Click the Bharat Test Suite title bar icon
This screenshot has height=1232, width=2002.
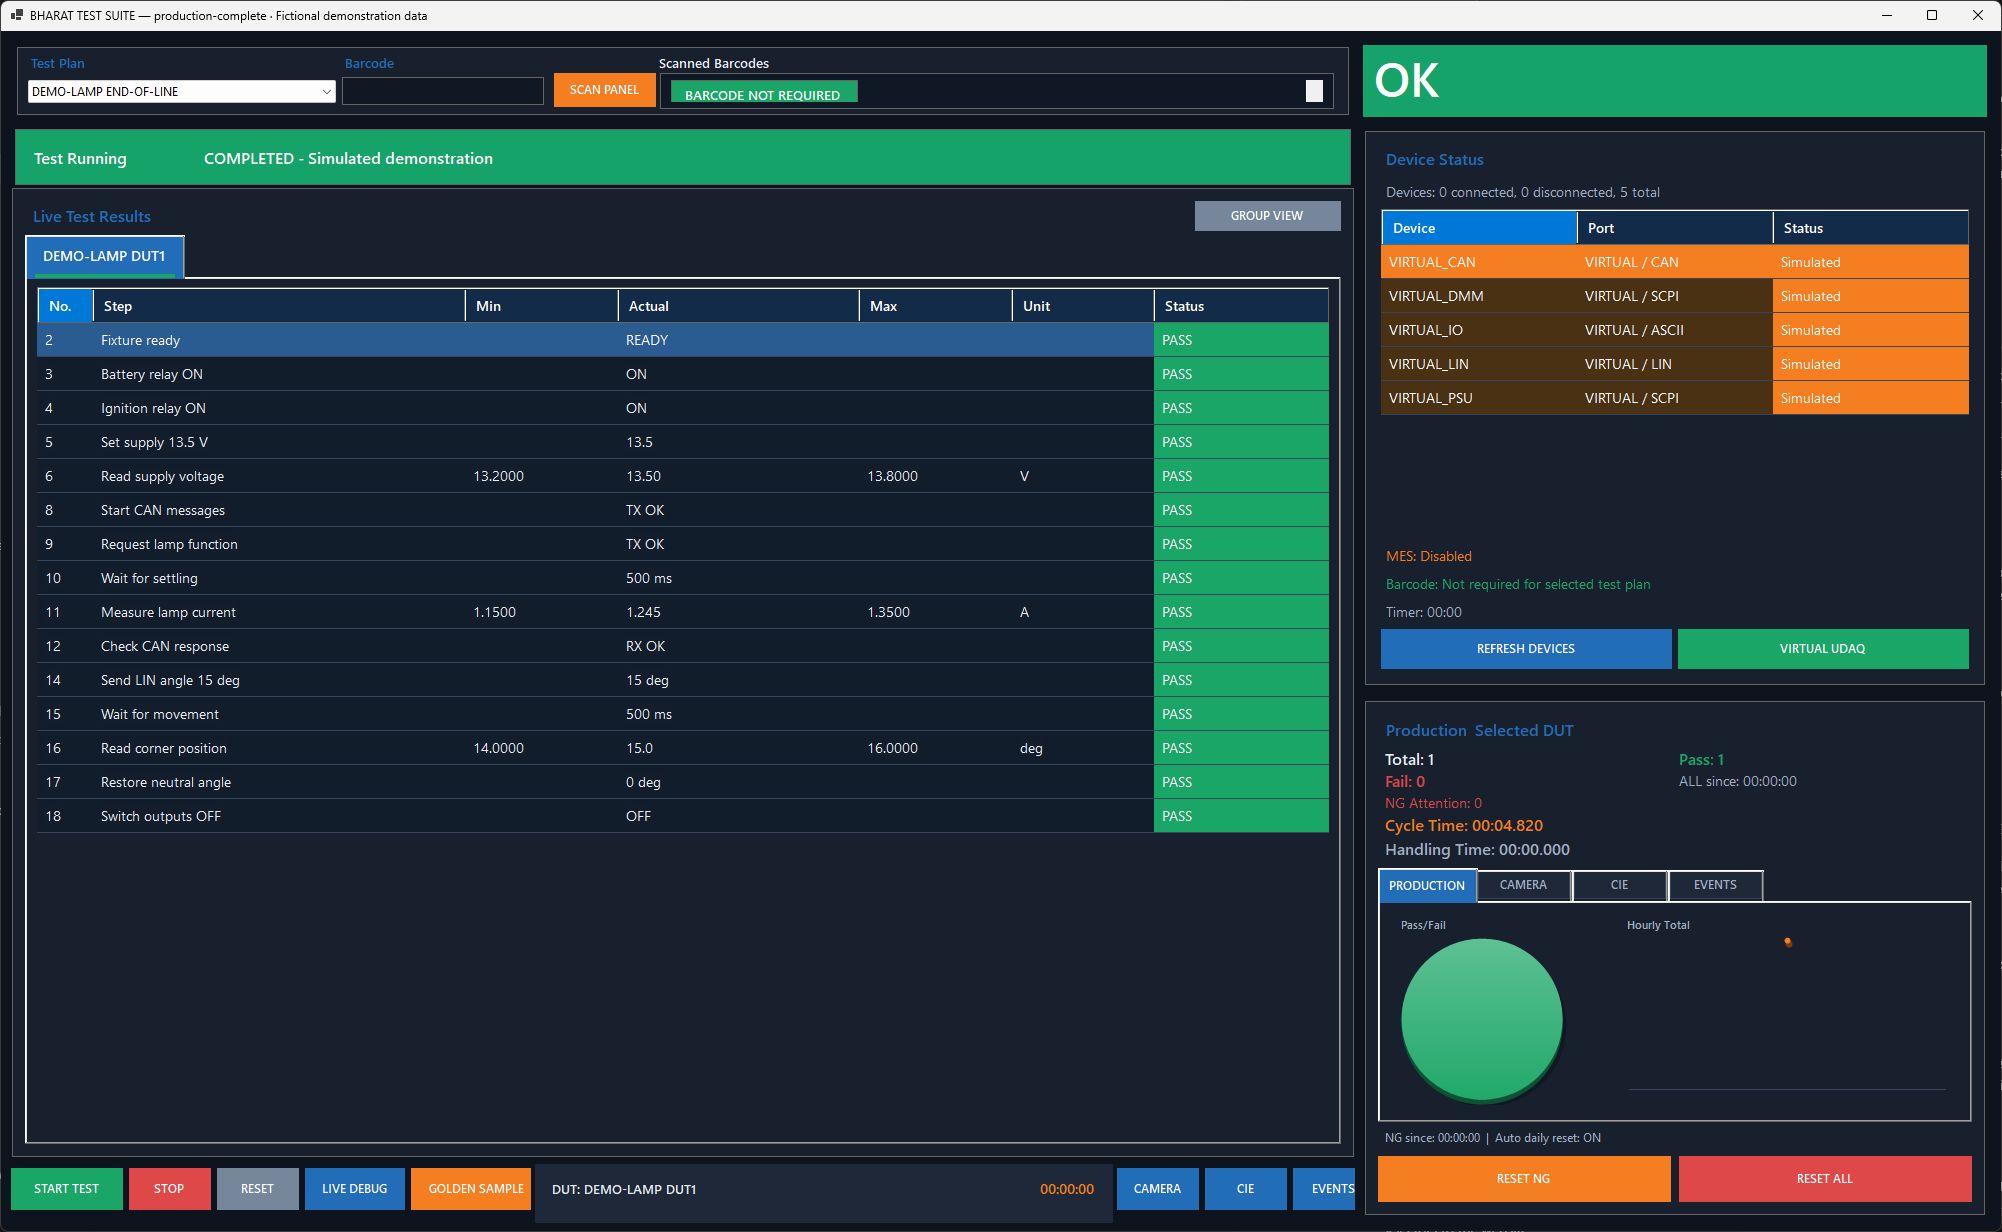point(16,15)
